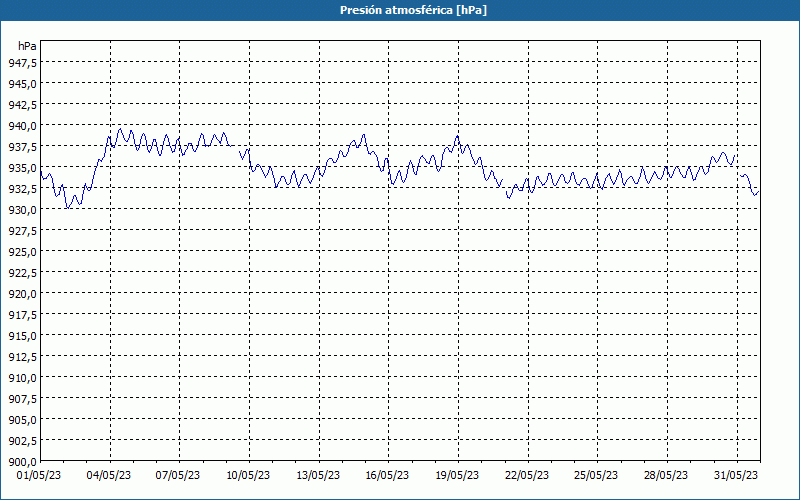
Task: Select the 902,5 y-axis label
Action: 22,441
